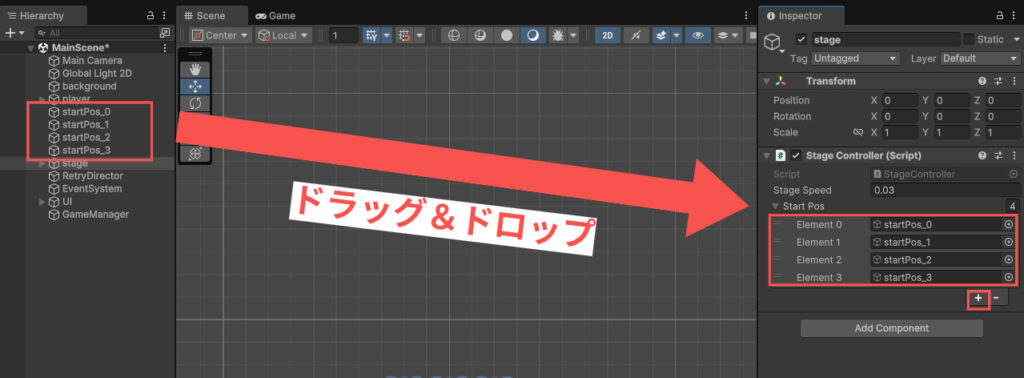
Task: Select the solid shaded sphere icon
Action: [x=506, y=35]
